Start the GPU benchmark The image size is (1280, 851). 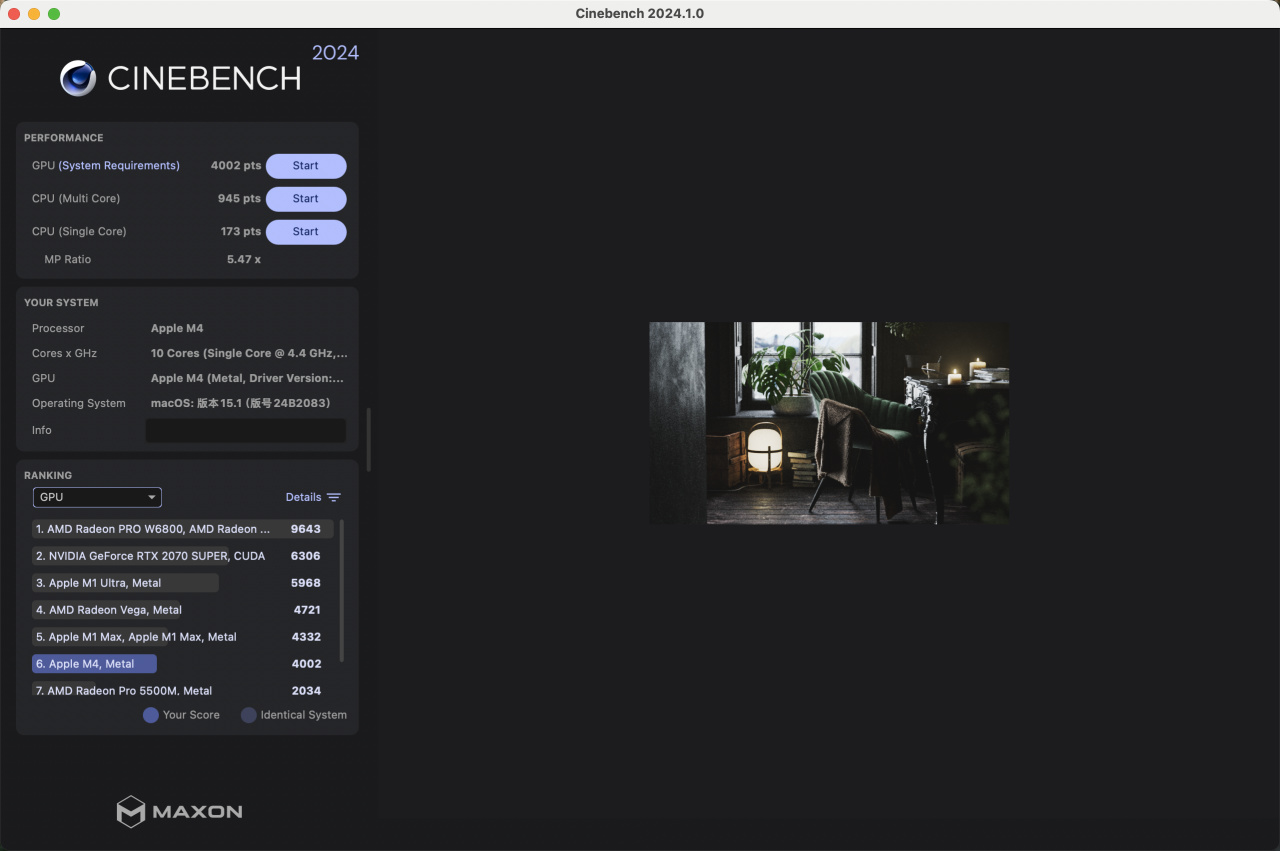(x=306, y=166)
